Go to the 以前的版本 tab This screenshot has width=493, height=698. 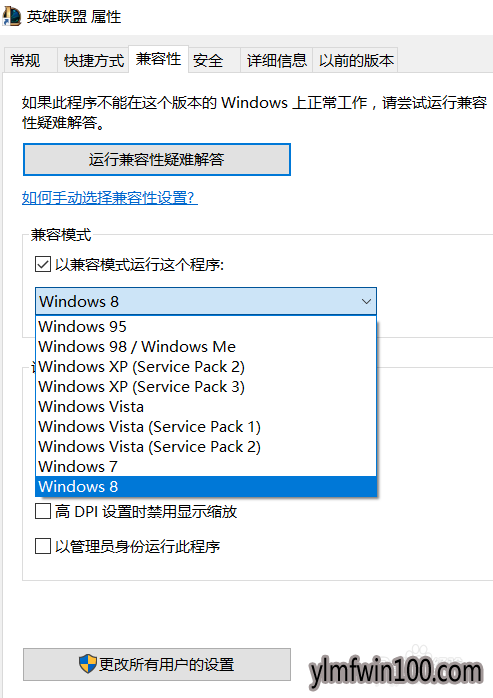tap(355, 60)
